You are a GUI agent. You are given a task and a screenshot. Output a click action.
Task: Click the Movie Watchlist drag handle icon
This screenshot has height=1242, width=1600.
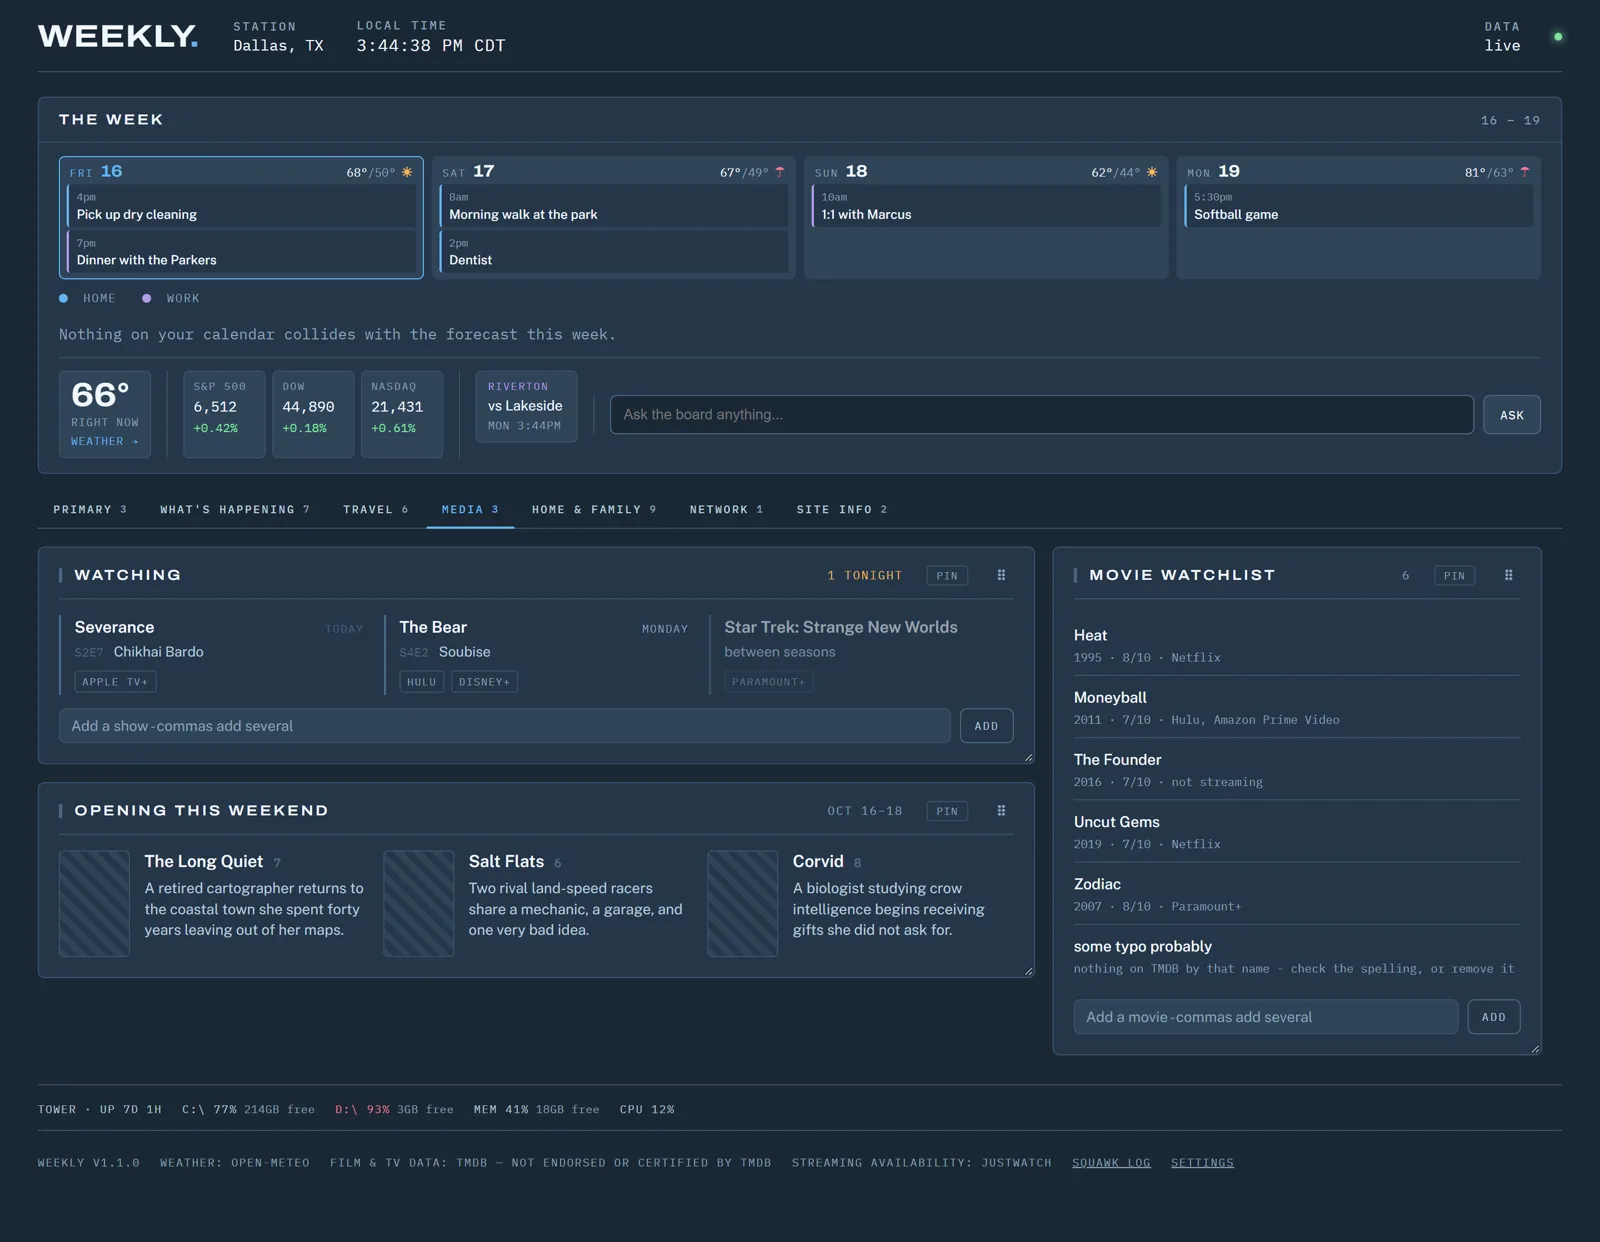[x=1509, y=575]
